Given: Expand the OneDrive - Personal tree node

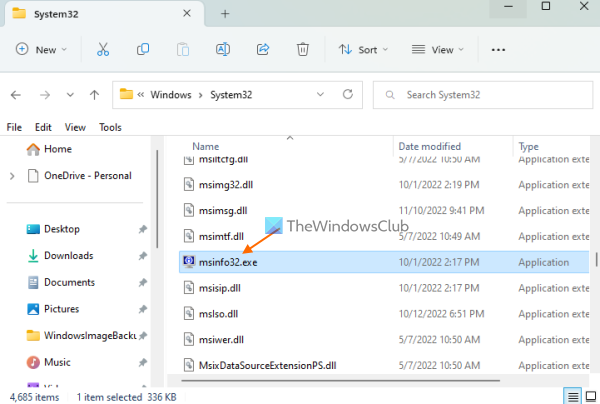Looking at the screenshot, I should [12, 176].
